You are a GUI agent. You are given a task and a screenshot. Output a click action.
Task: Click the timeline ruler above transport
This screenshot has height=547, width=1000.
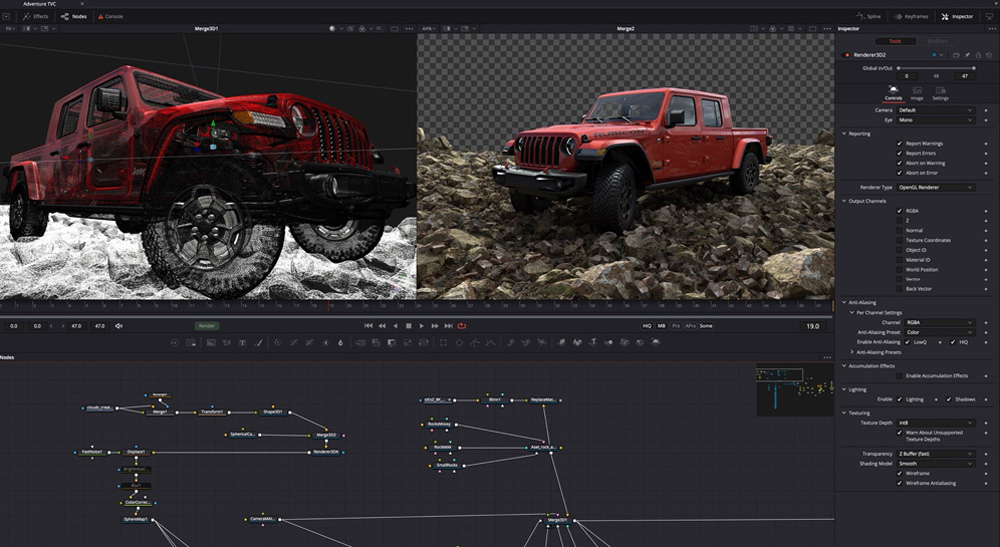(416, 307)
